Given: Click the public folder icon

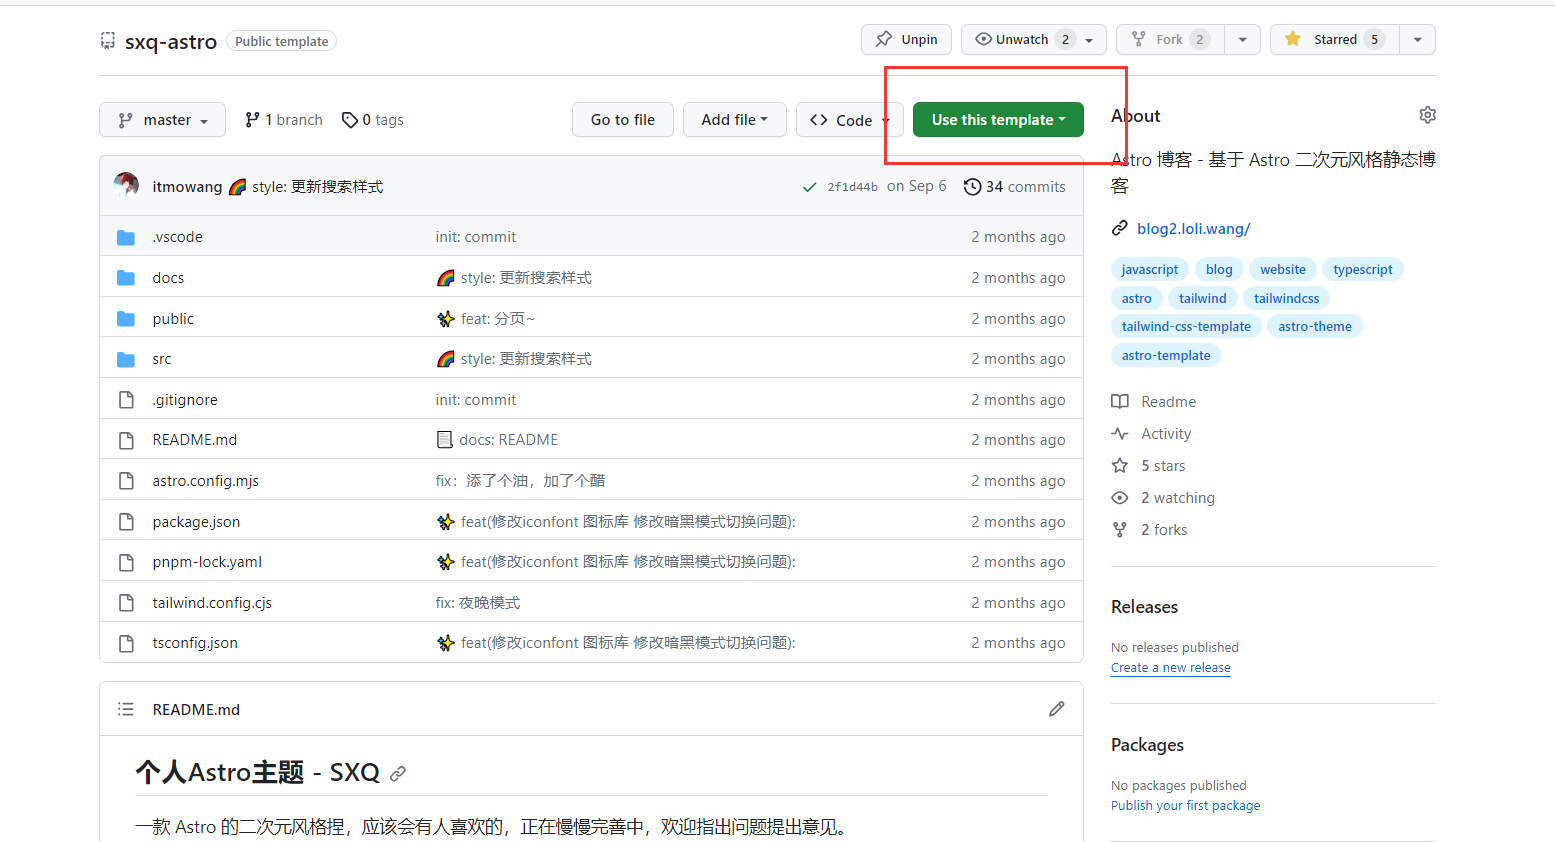Looking at the screenshot, I should [126, 319].
